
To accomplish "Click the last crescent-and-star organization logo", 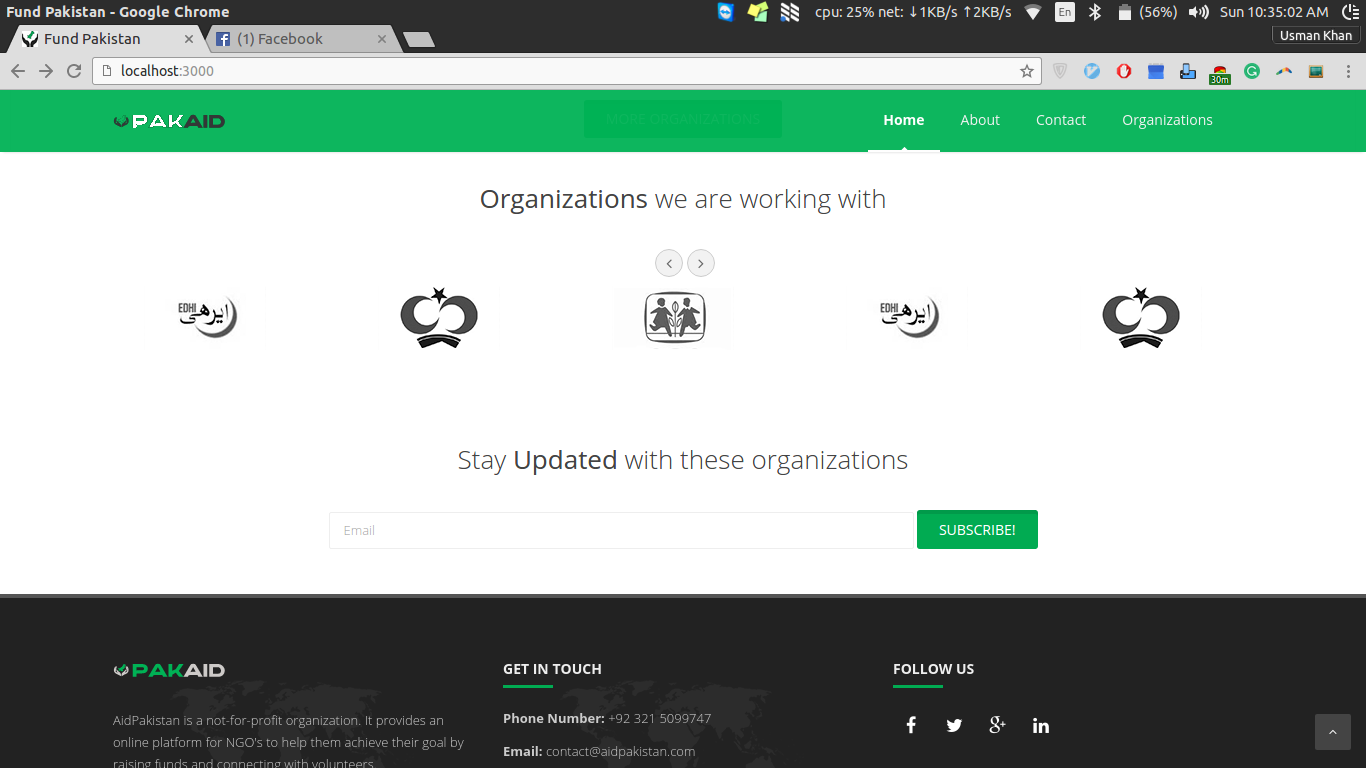I will click(1141, 317).
